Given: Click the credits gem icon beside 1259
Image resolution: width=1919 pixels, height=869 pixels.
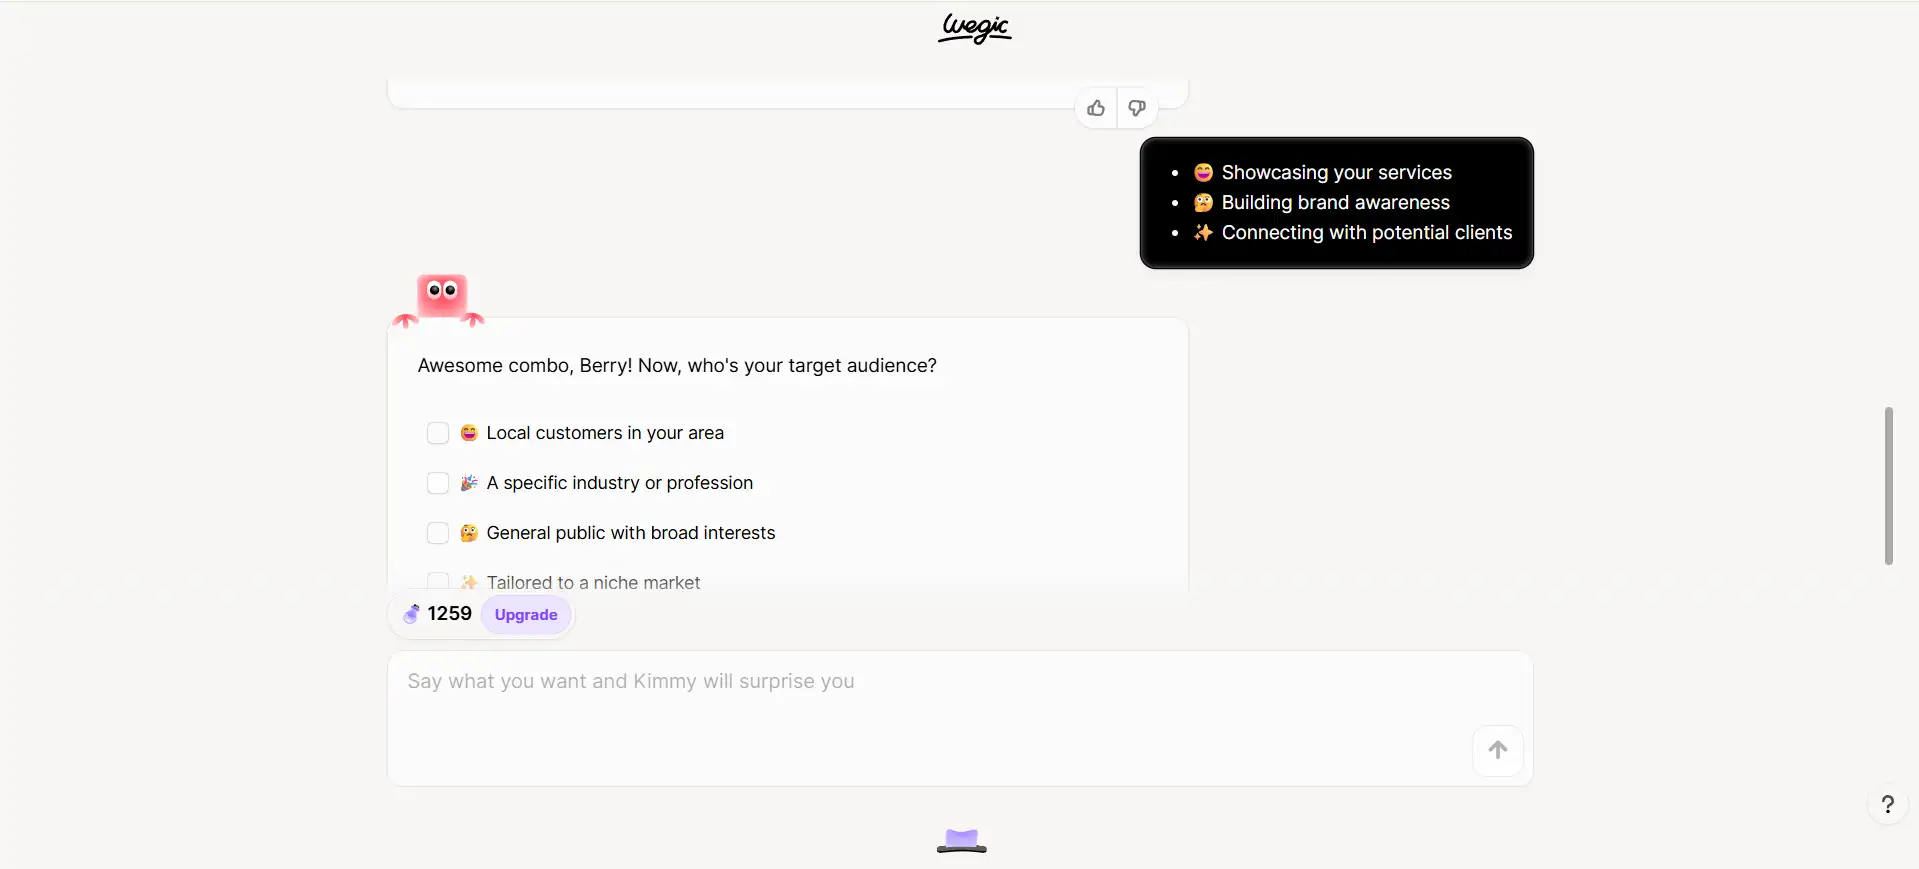Looking at the screenshot, I should (411, 614).
